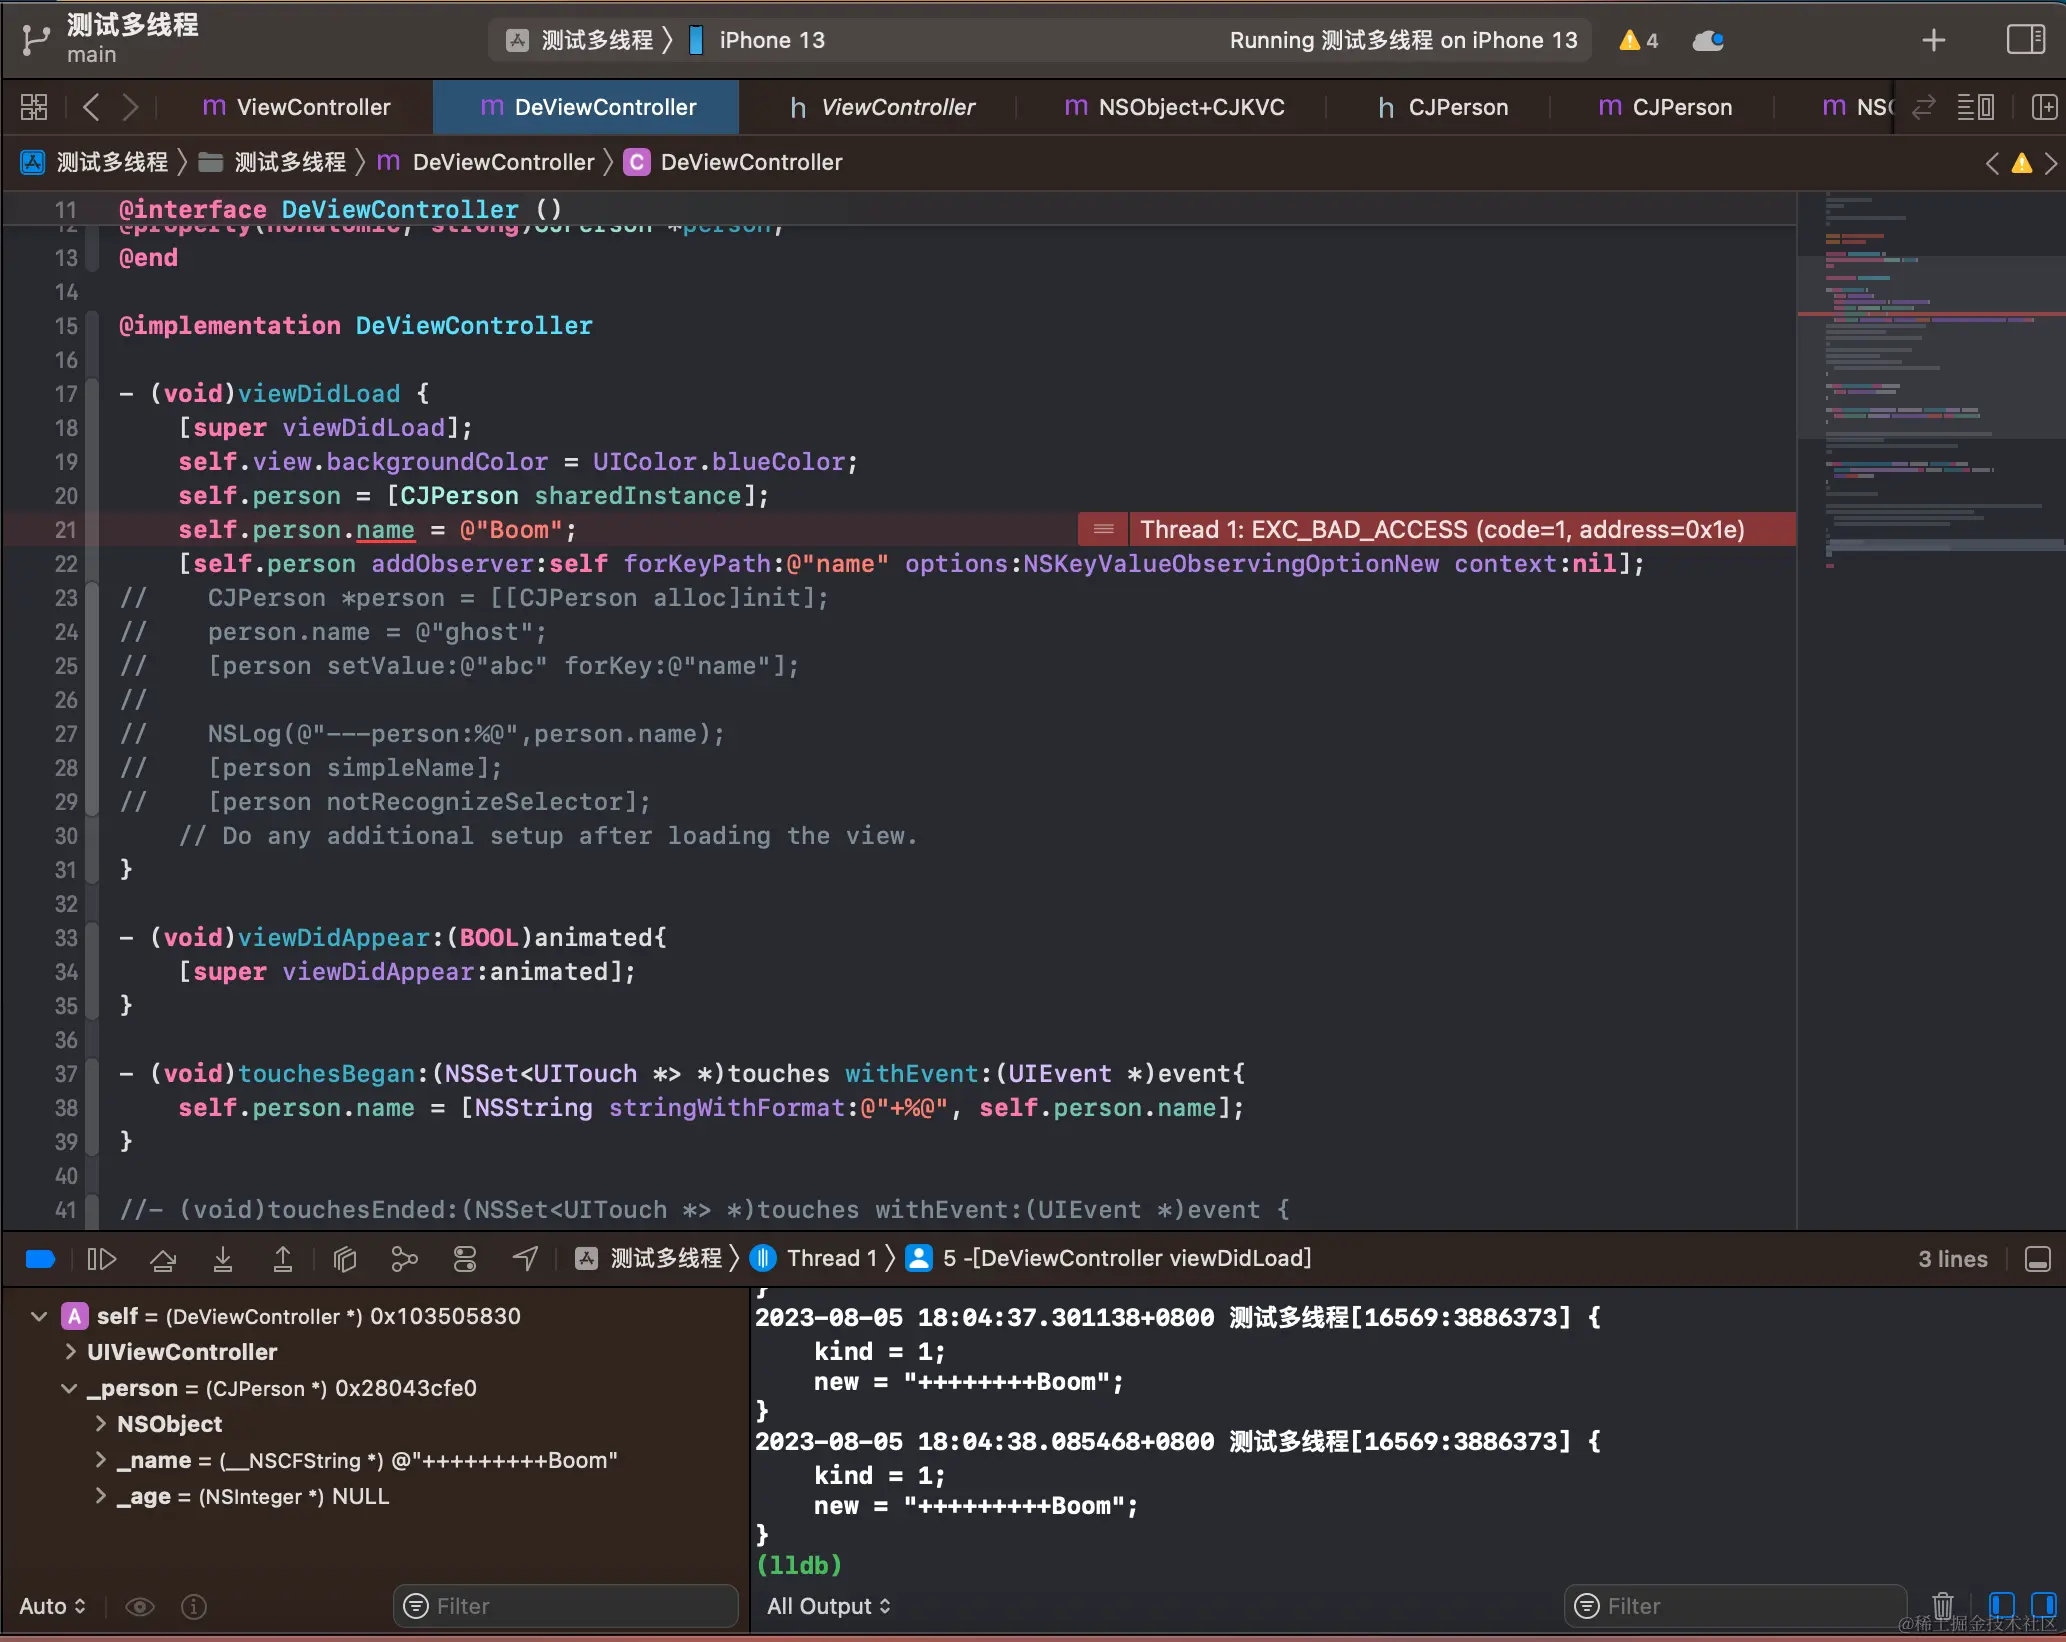
Task: Open the Auto variables scope dropdown
Action: point(53,1607)
